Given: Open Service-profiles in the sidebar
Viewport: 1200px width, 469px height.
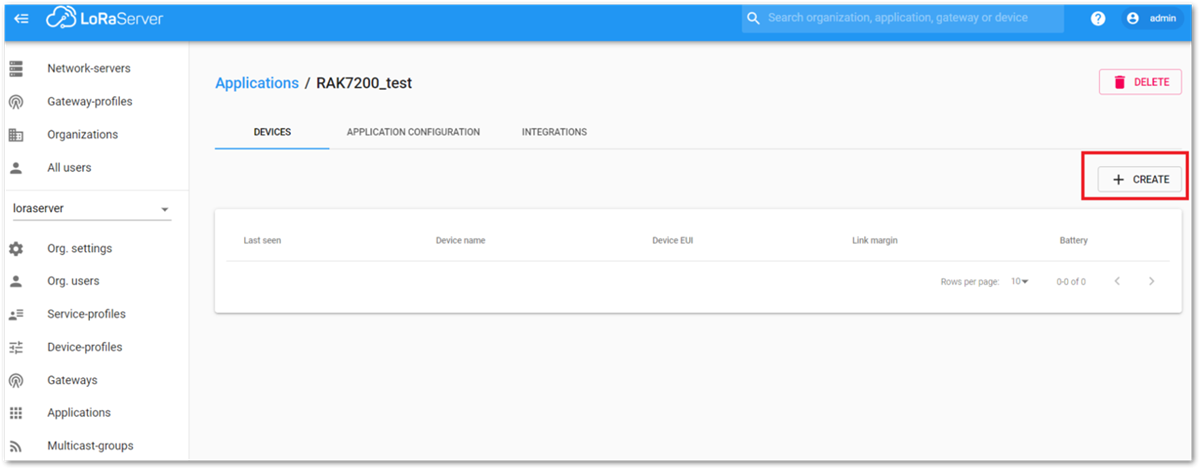Looking at the screenshot, I should pyautogui.click(x=87, y=314).
